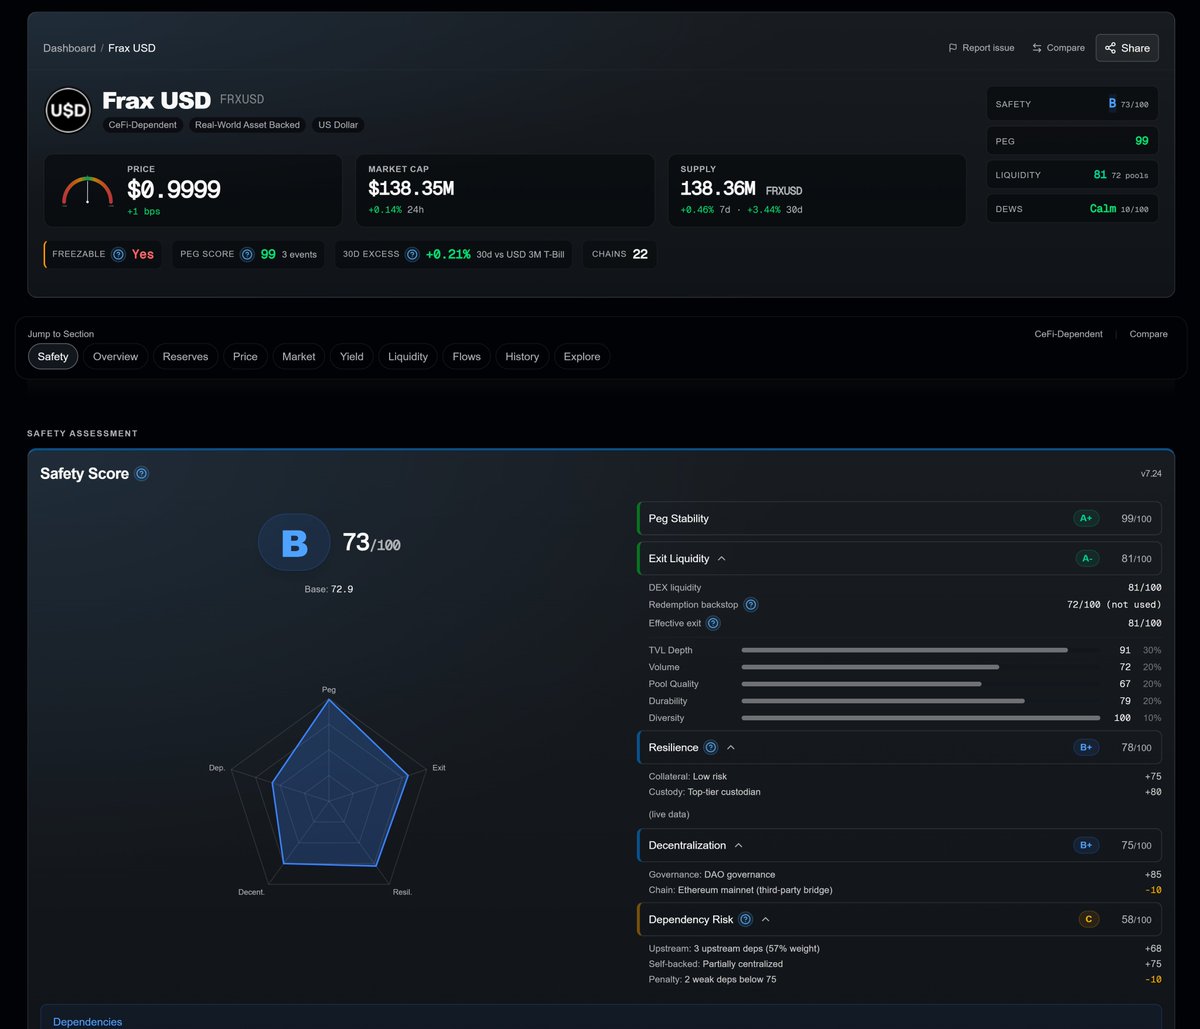Click the price gauge dial icon
The width and height of the screenshot is (1200, 1029).
click(x=87, y=190)
